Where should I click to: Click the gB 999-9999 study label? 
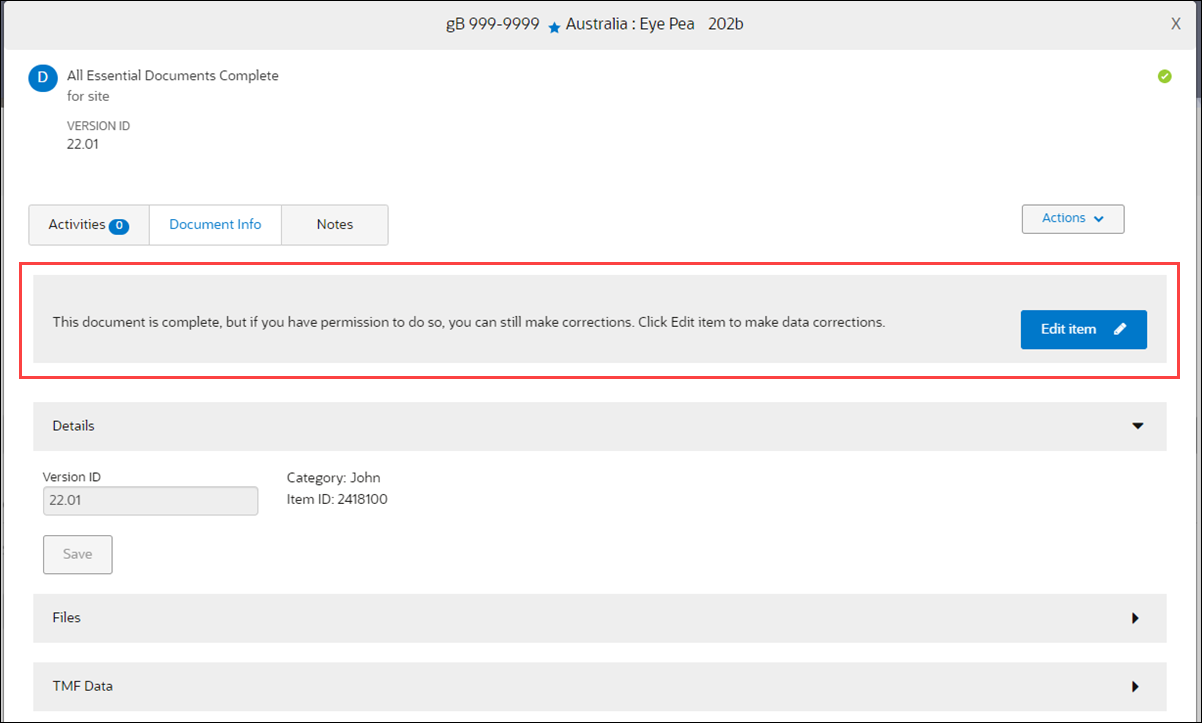(491, 23)
